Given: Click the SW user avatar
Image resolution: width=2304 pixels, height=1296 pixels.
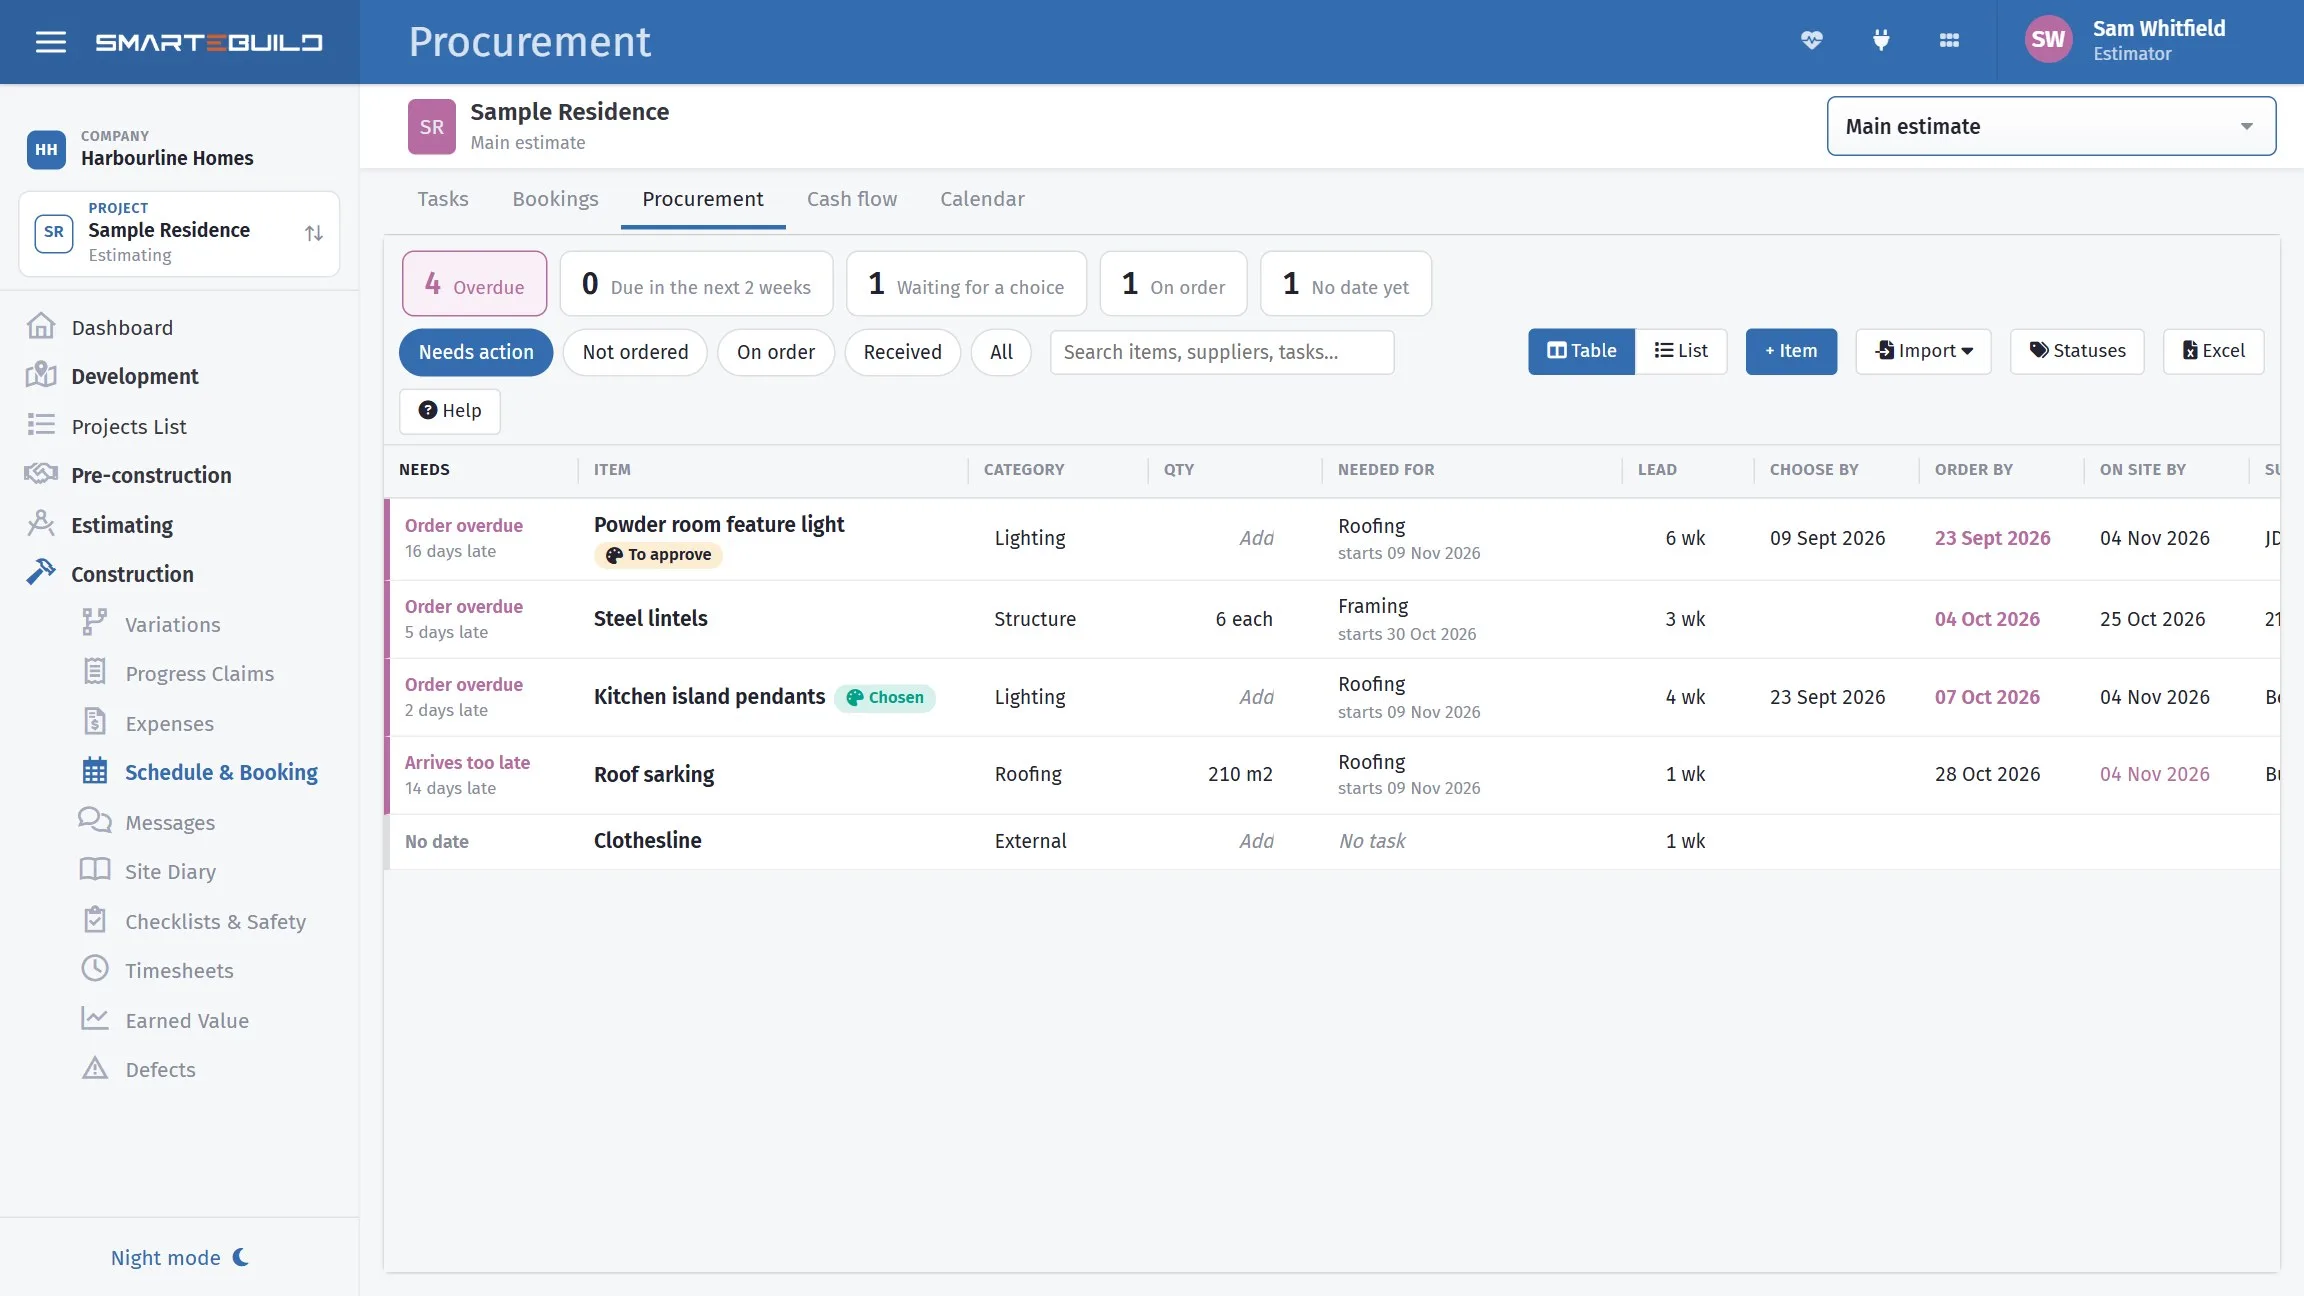Looking at the screenshot, I should tap(2048, 40).
